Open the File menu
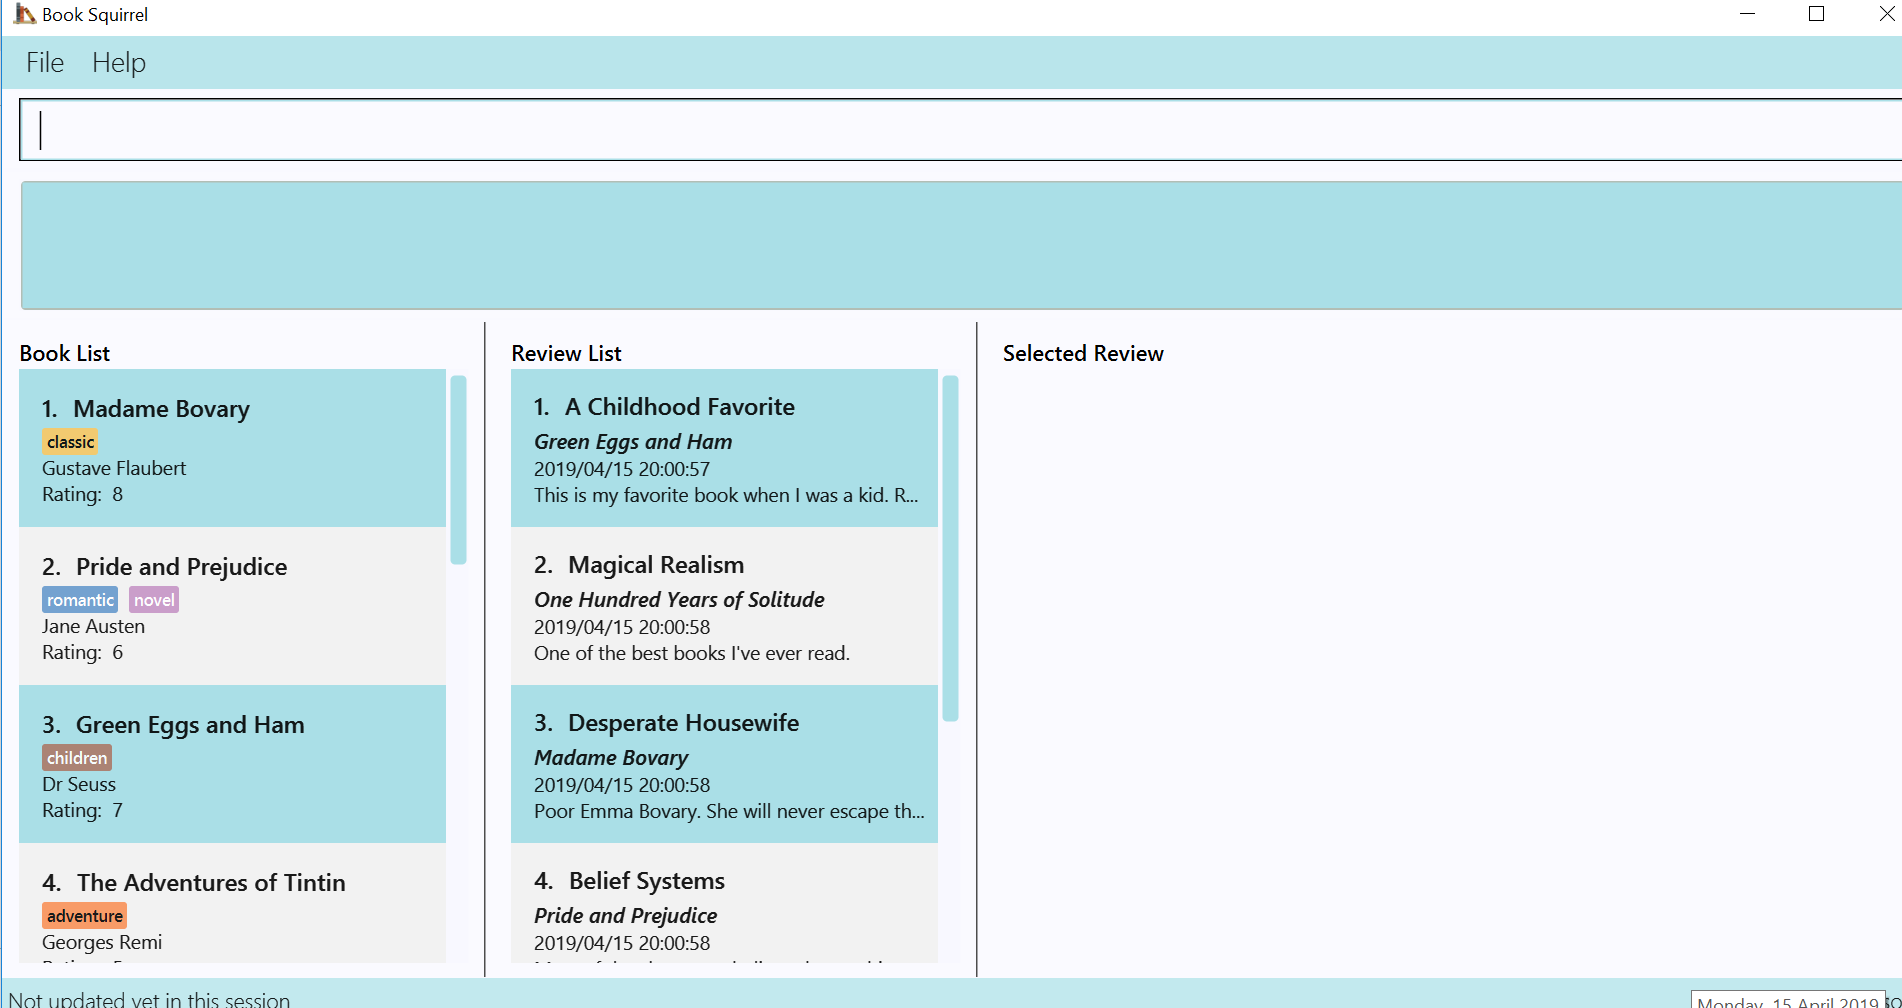 point(45,63)
